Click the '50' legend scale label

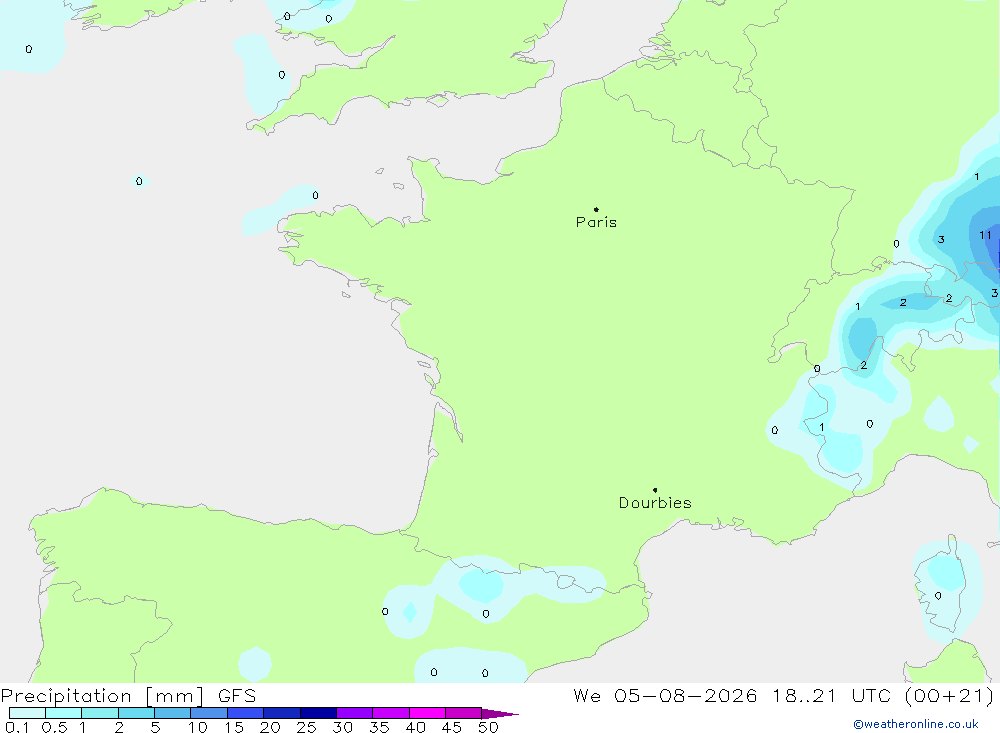pos(488,727)
